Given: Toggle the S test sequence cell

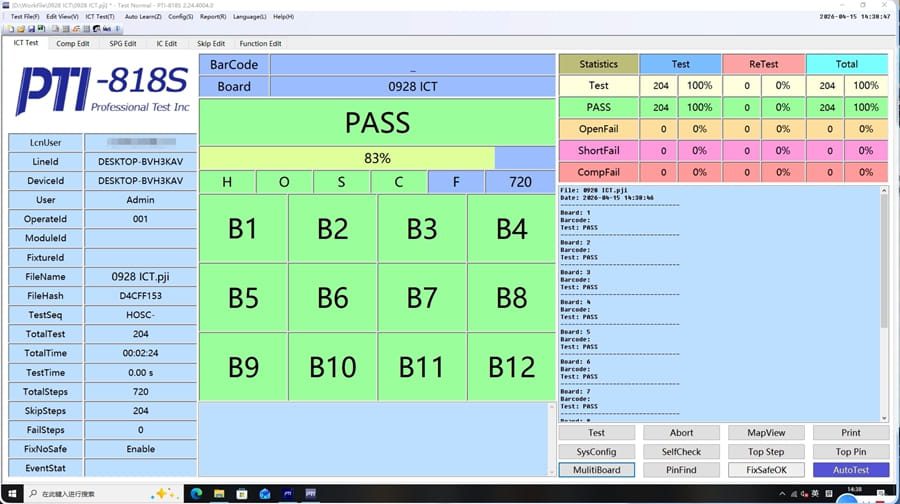Looking at the screenshot, I should pyautogui.click(x=342, y=182).
